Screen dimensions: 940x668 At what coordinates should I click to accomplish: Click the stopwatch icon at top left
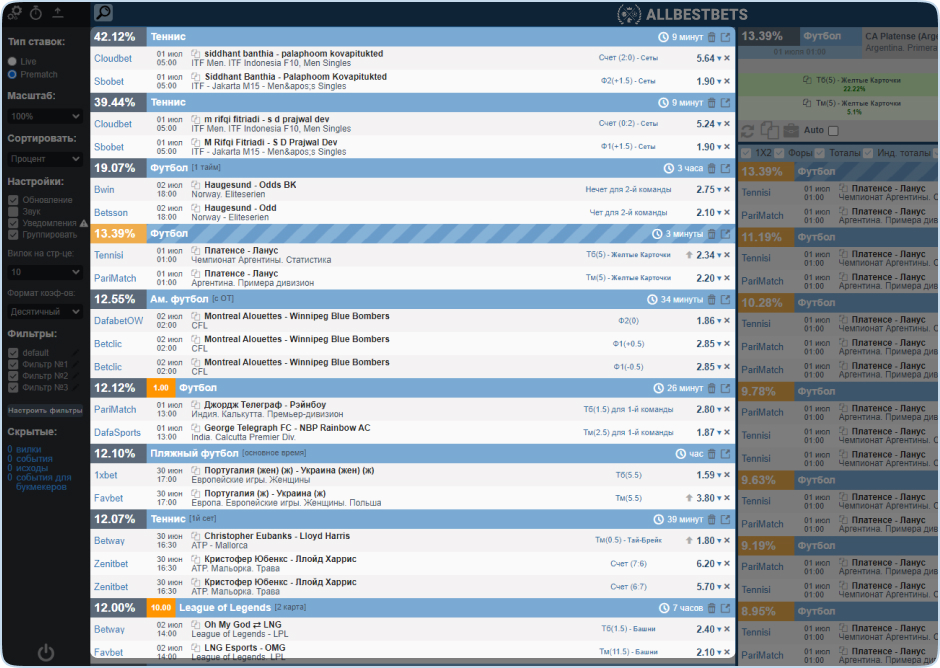pos(36,13)
